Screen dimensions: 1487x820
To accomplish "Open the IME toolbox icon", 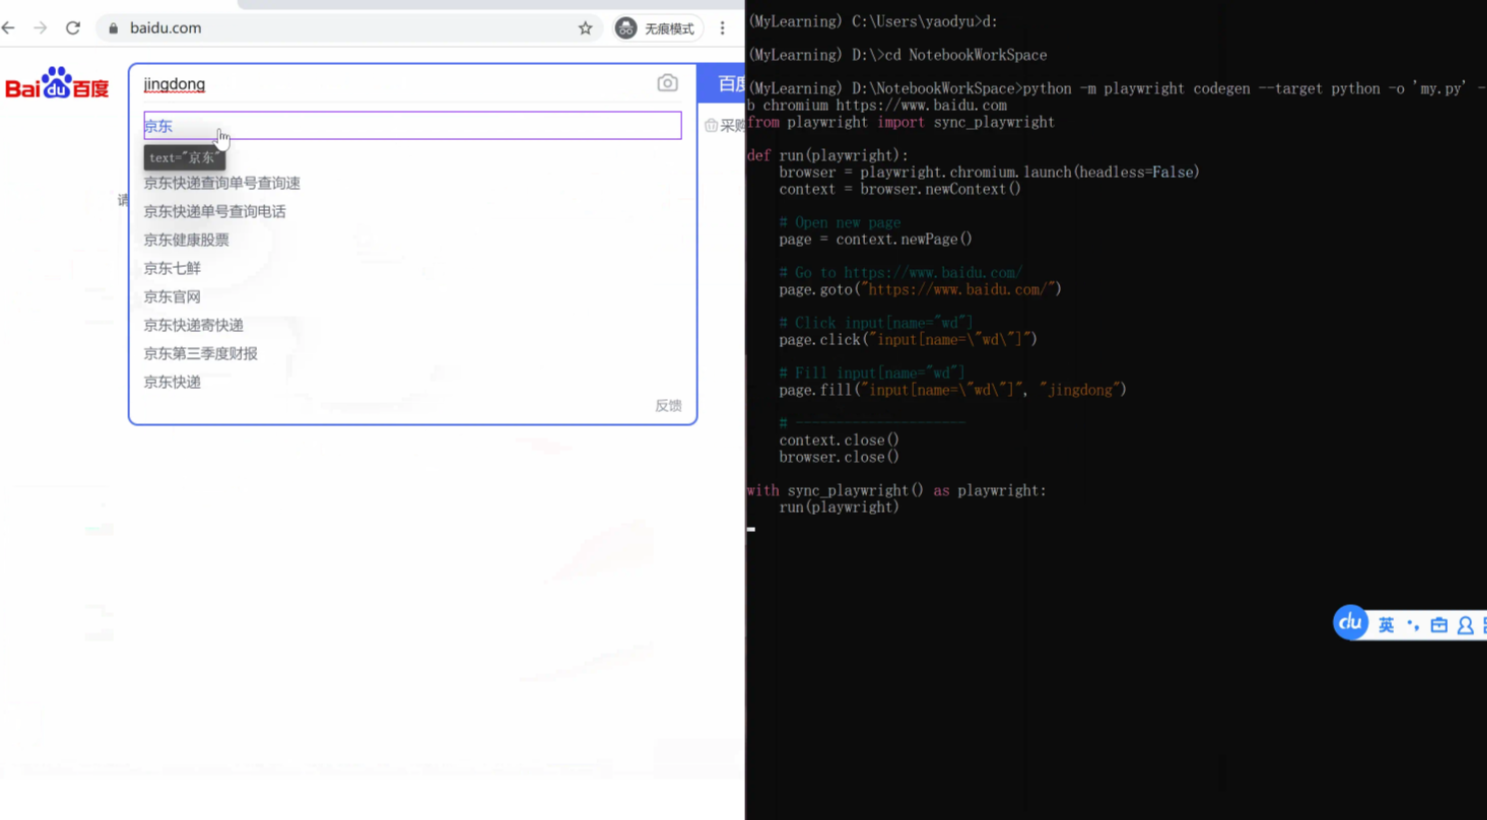I will click(x=1439, y=625).
